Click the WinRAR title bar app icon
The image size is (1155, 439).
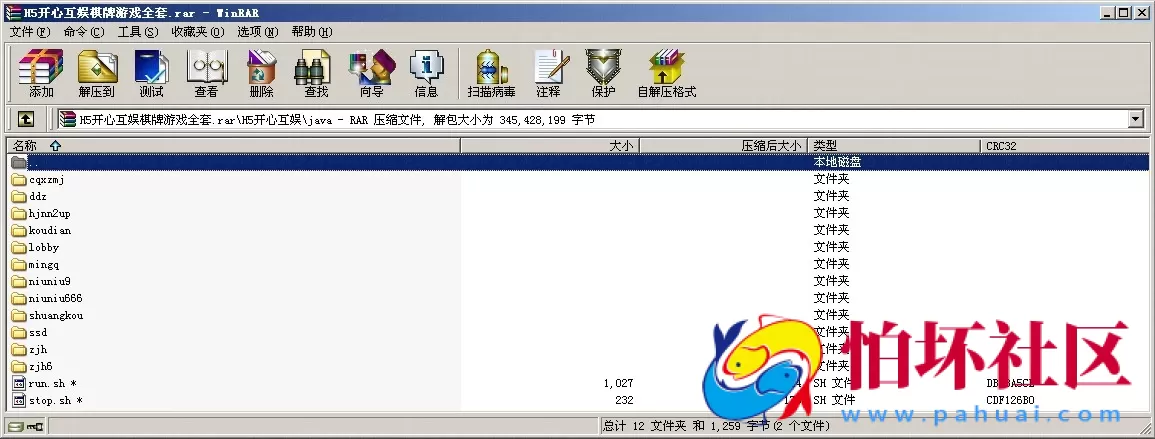coord(13,13)
